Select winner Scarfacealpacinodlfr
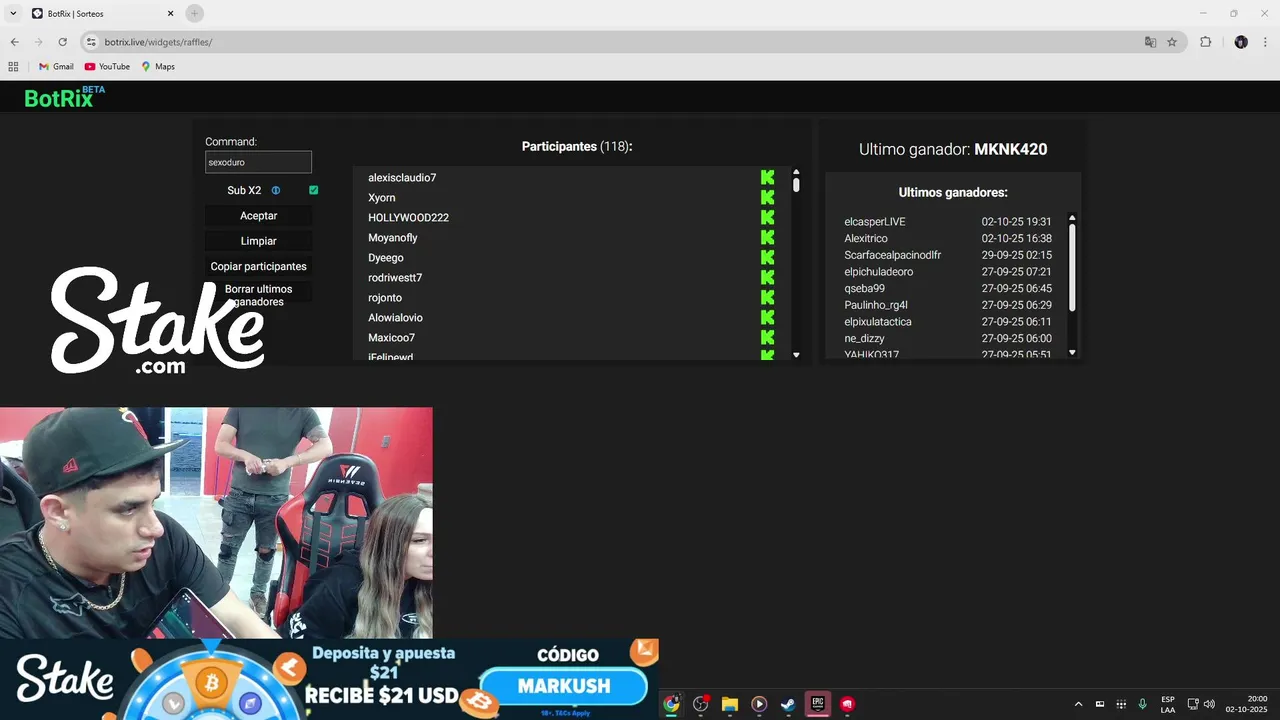 [892, 255]
